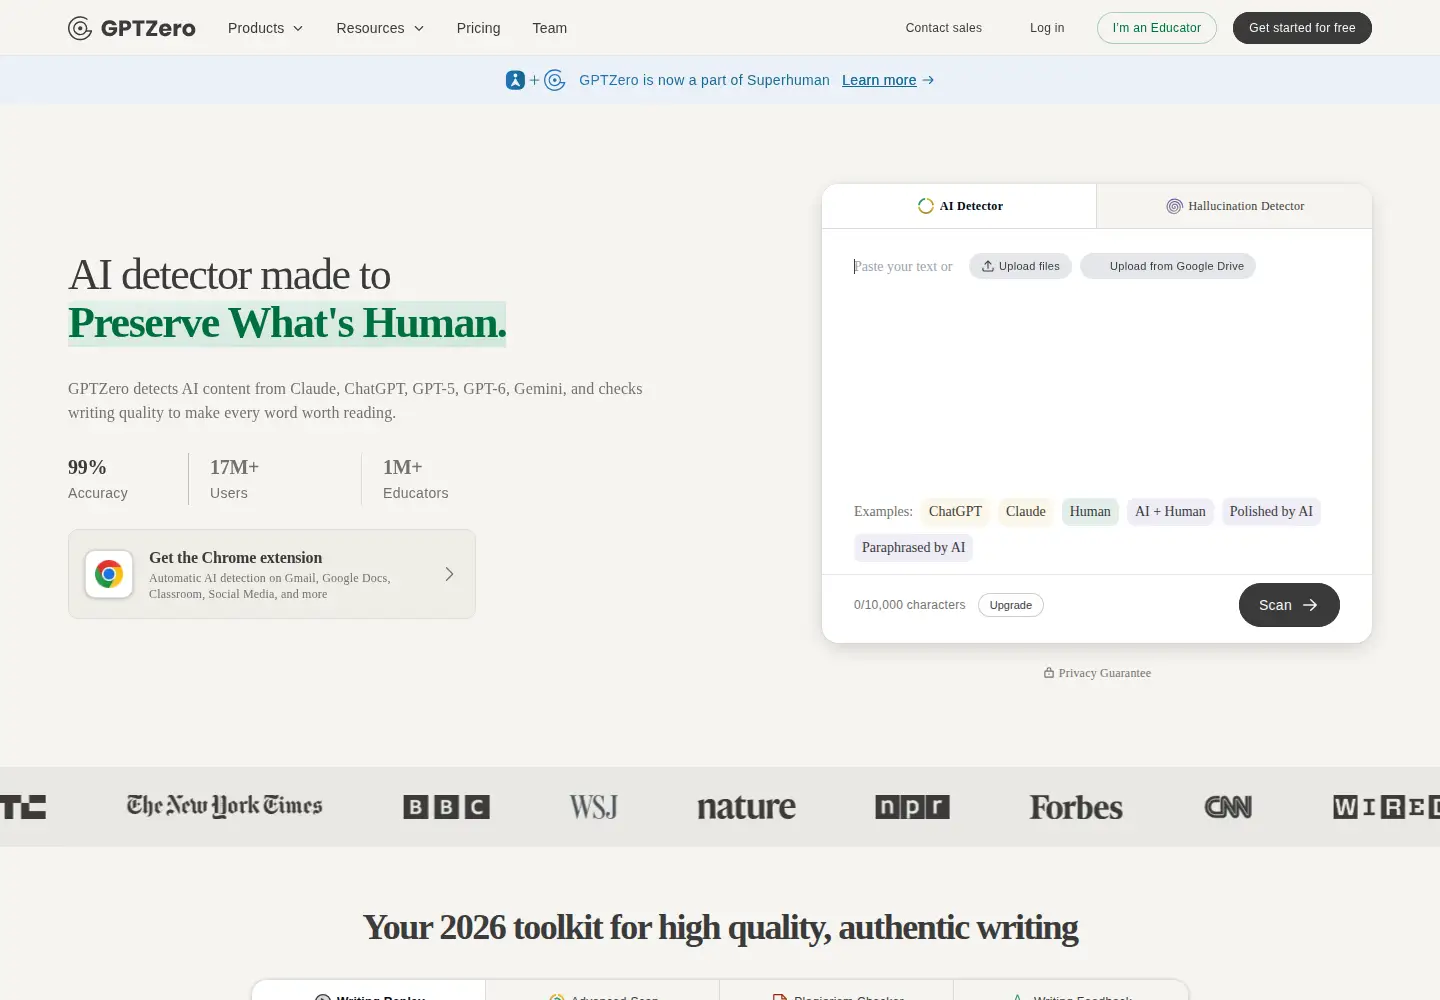Click the nature logo
The image size is (1440, 1000).
(746, 807)
